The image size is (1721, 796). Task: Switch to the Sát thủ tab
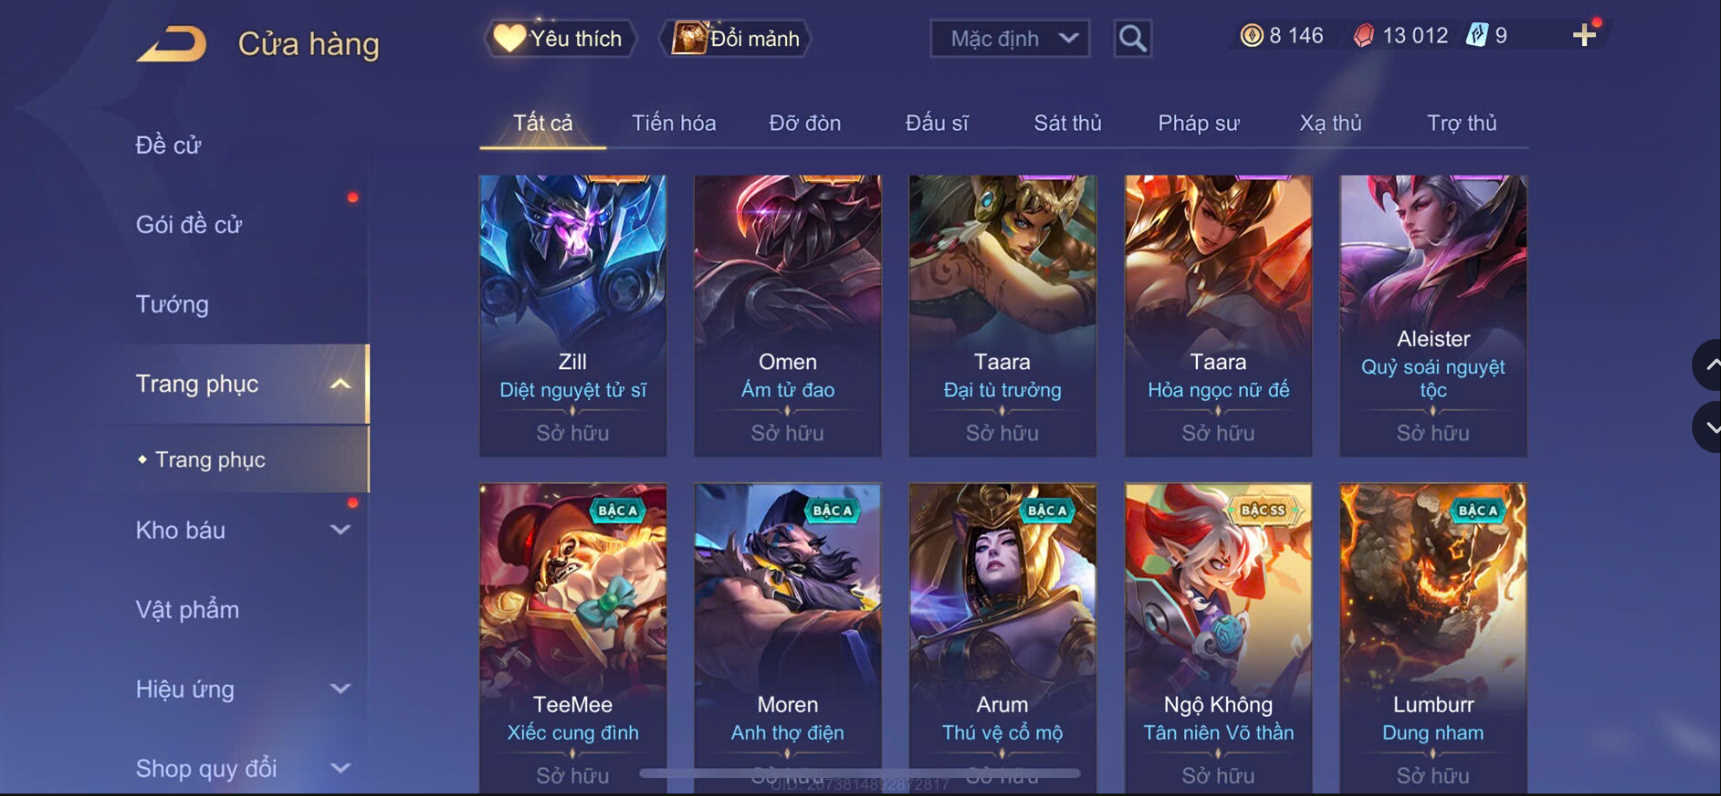point(1067,123)
